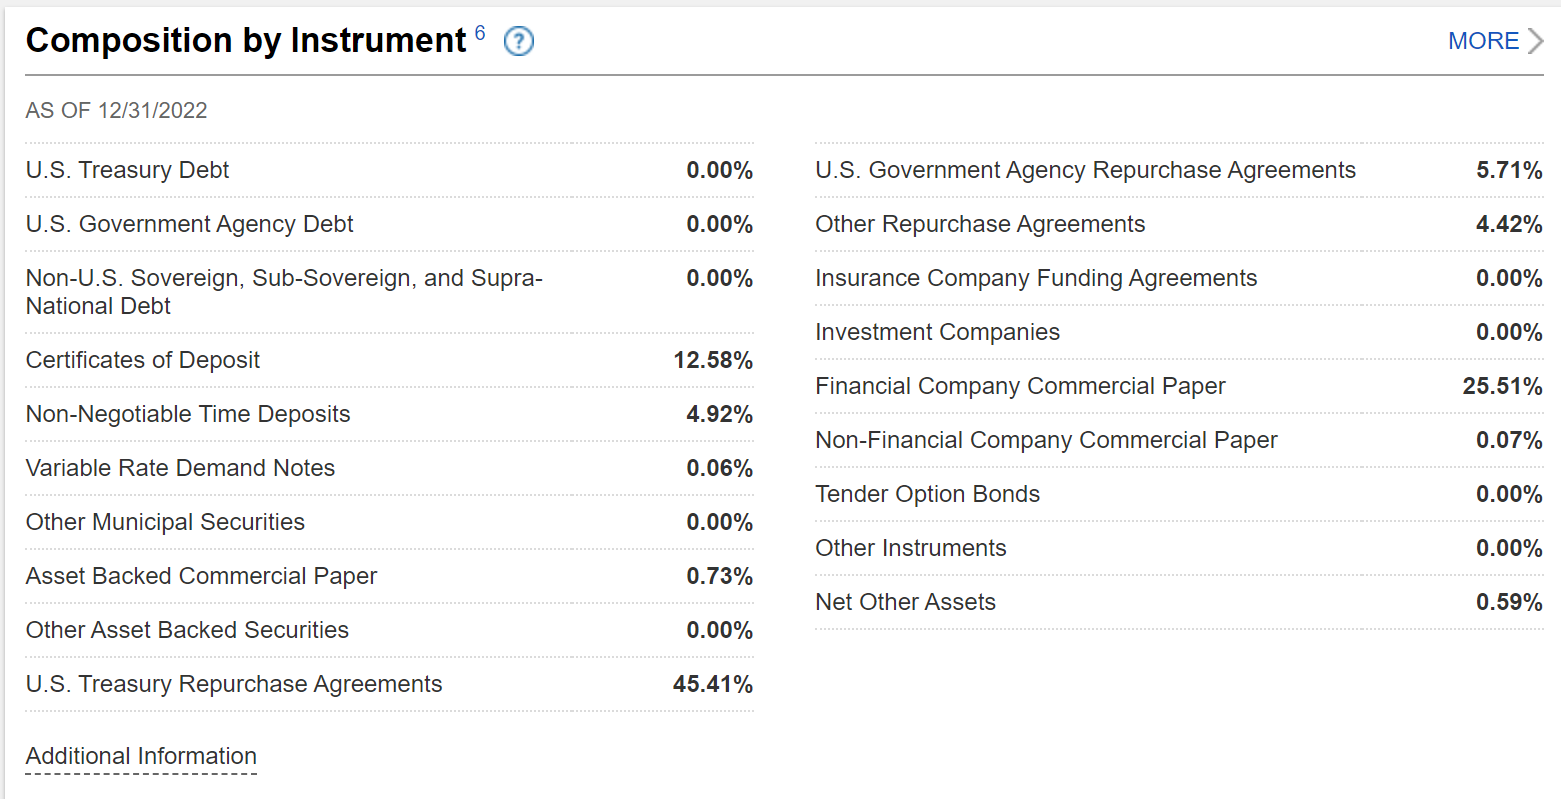Open the Additional Information section
Screen dimensions: 1561x799
point(140,756)
